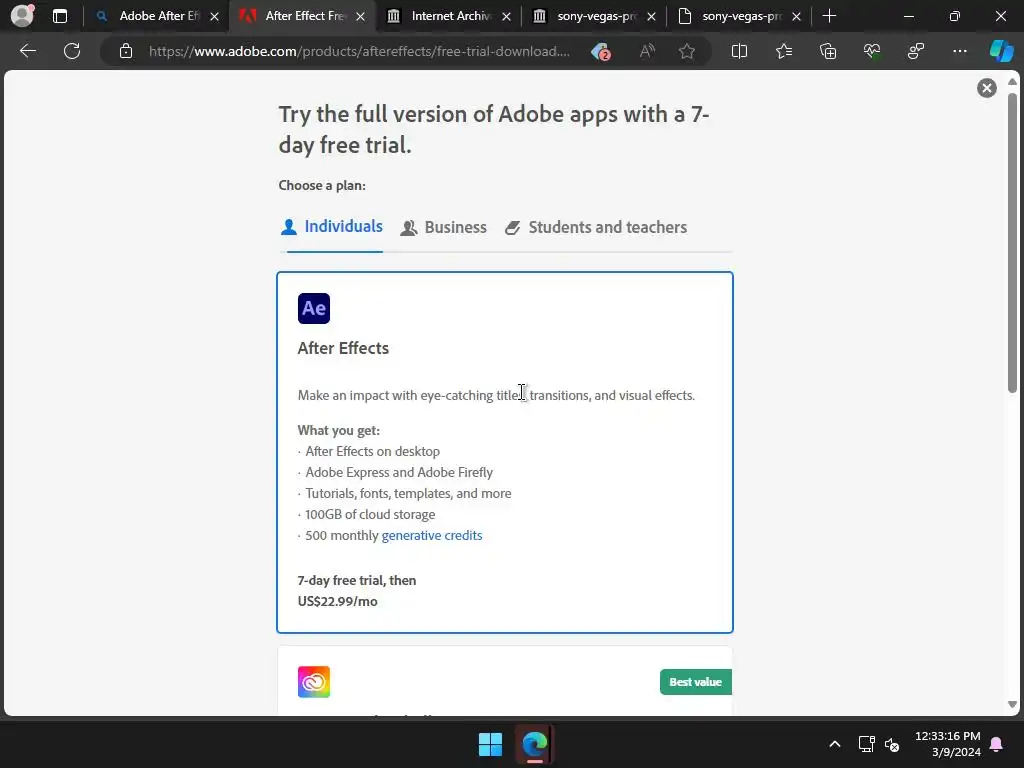Click the After Effects on desktop line

click(372, 451)
